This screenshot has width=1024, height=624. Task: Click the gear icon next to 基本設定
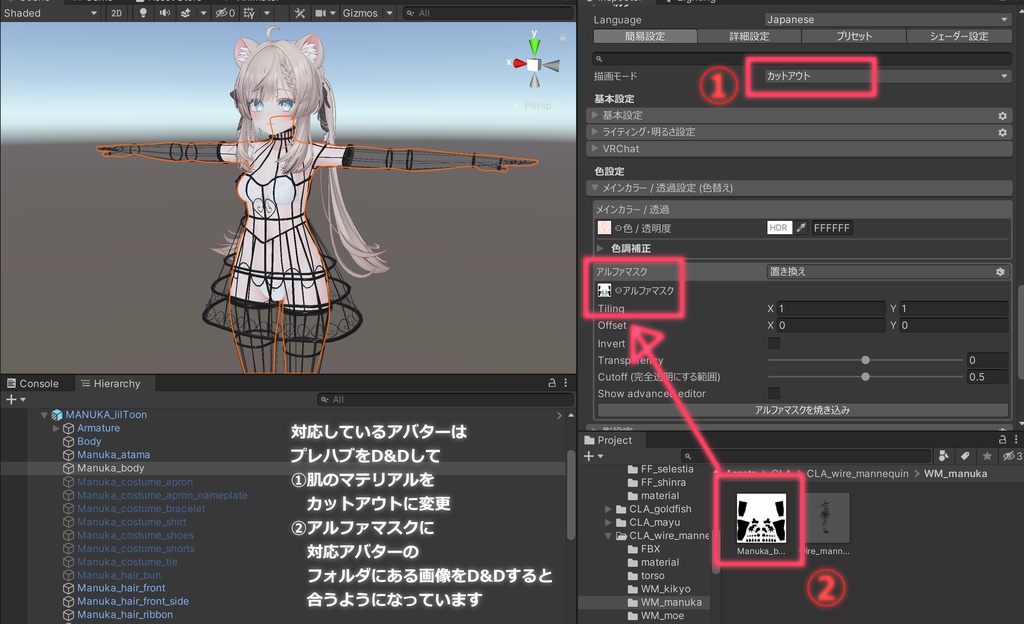(1002, 115)
